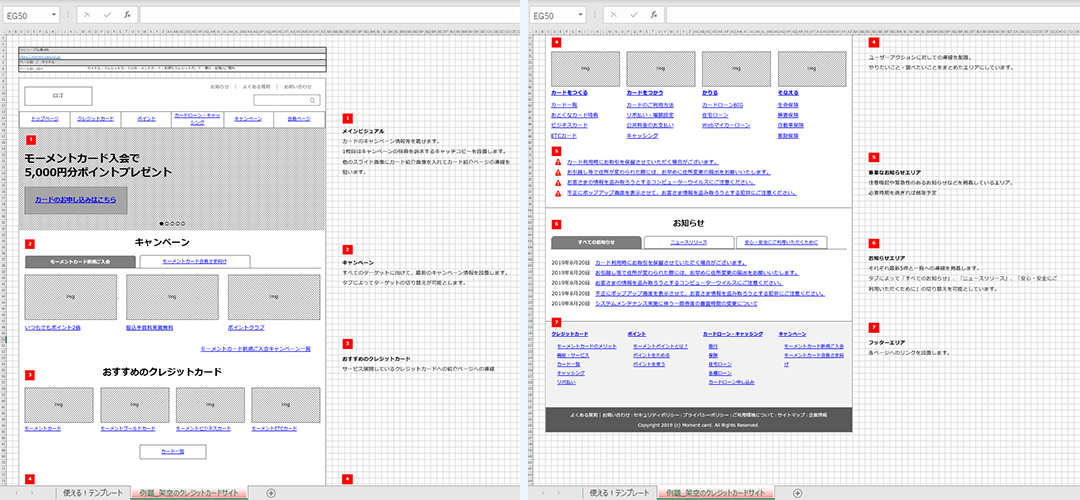Open the クレジットカード navigation link in the wireframe
The width and height of the screenshot is (1080, 500).
pos(95,119)
